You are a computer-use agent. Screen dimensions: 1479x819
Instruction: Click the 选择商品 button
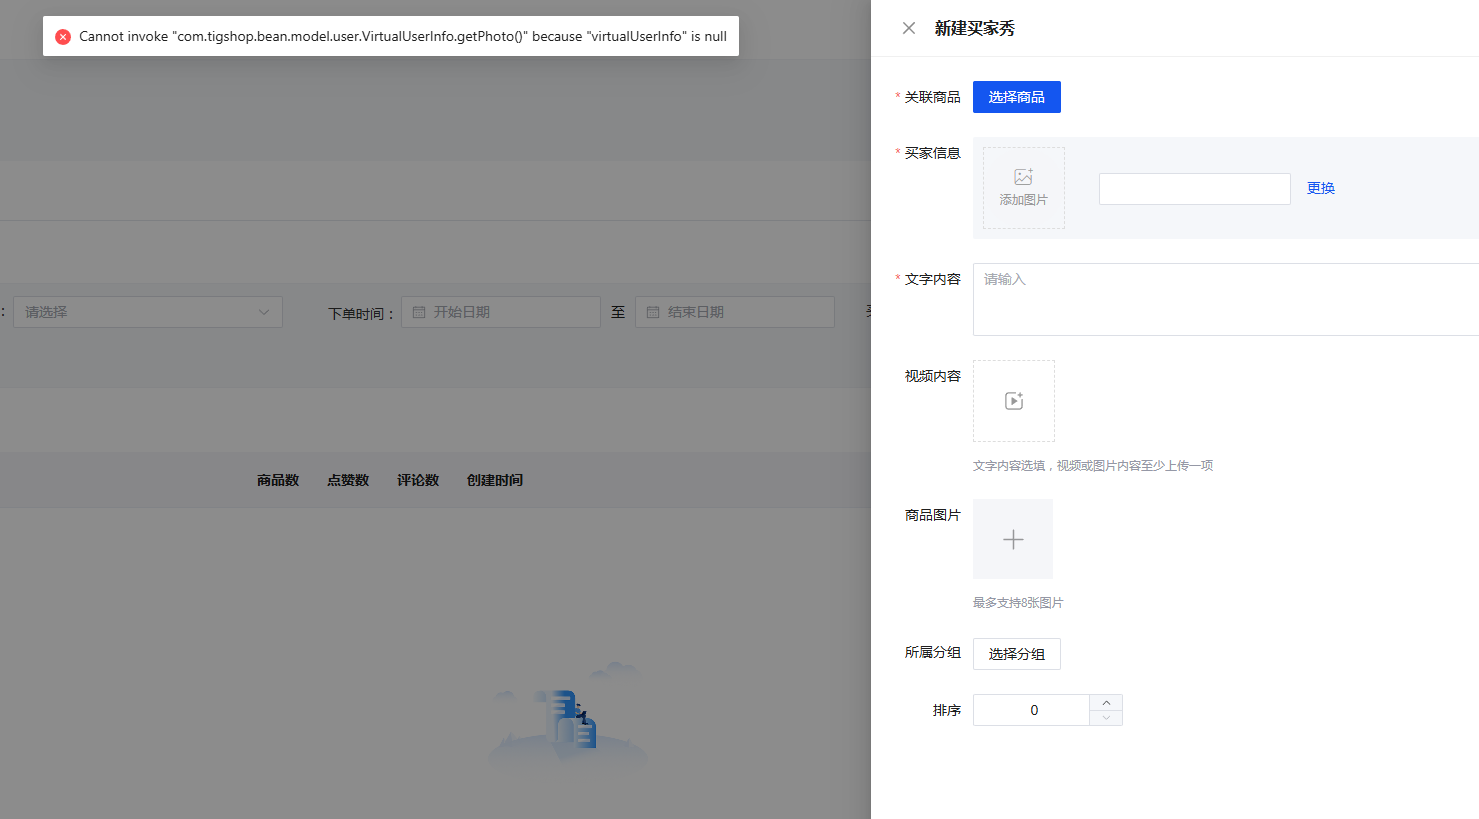pyautogui.click(x=1016, y=97)
